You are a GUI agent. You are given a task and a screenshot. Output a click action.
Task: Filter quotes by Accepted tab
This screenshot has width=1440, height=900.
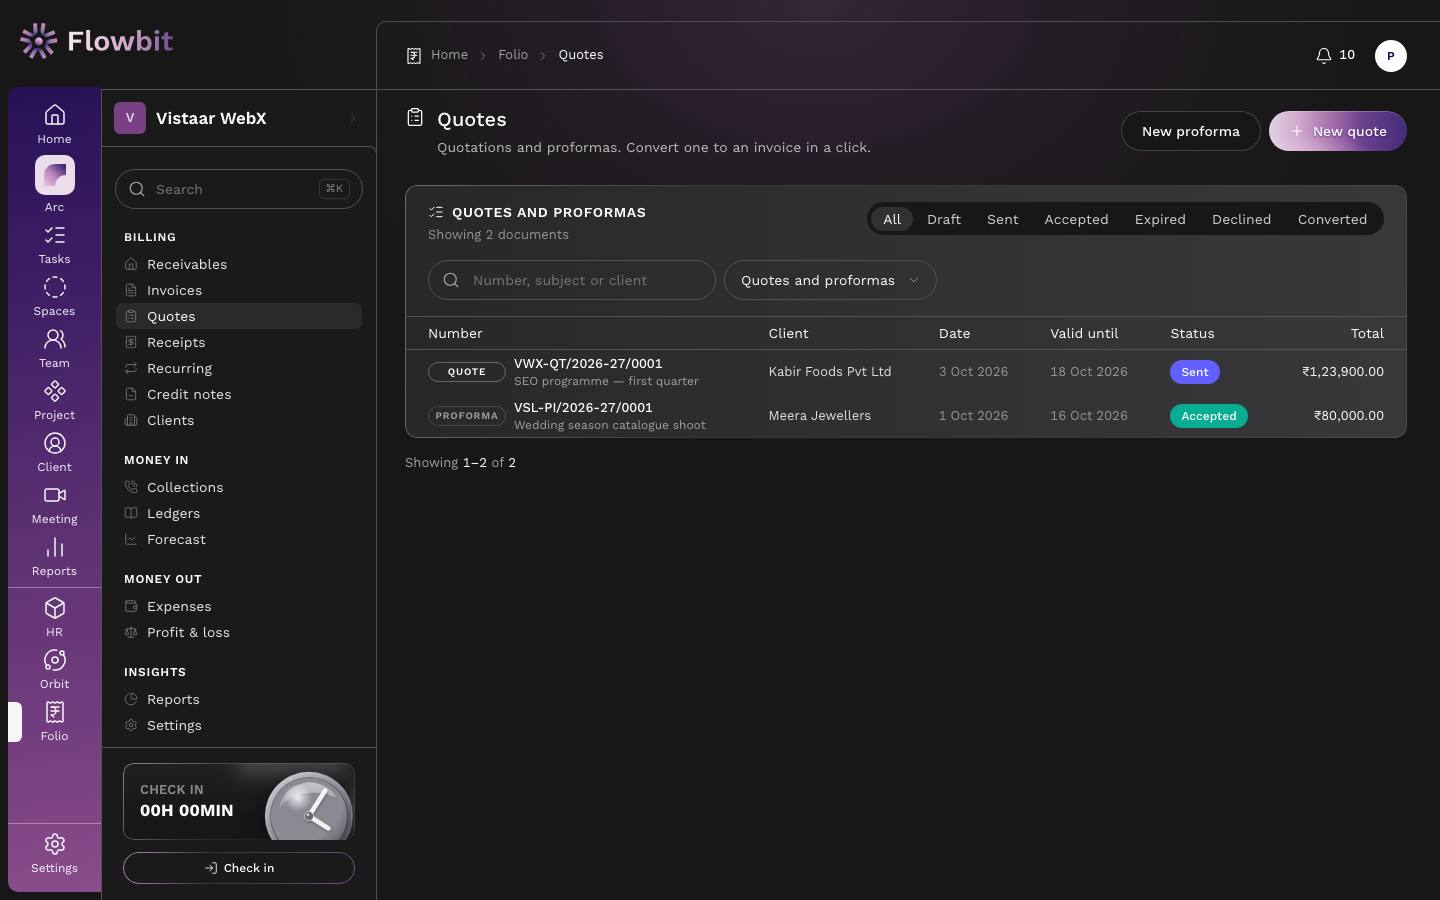click(1076, 219)
